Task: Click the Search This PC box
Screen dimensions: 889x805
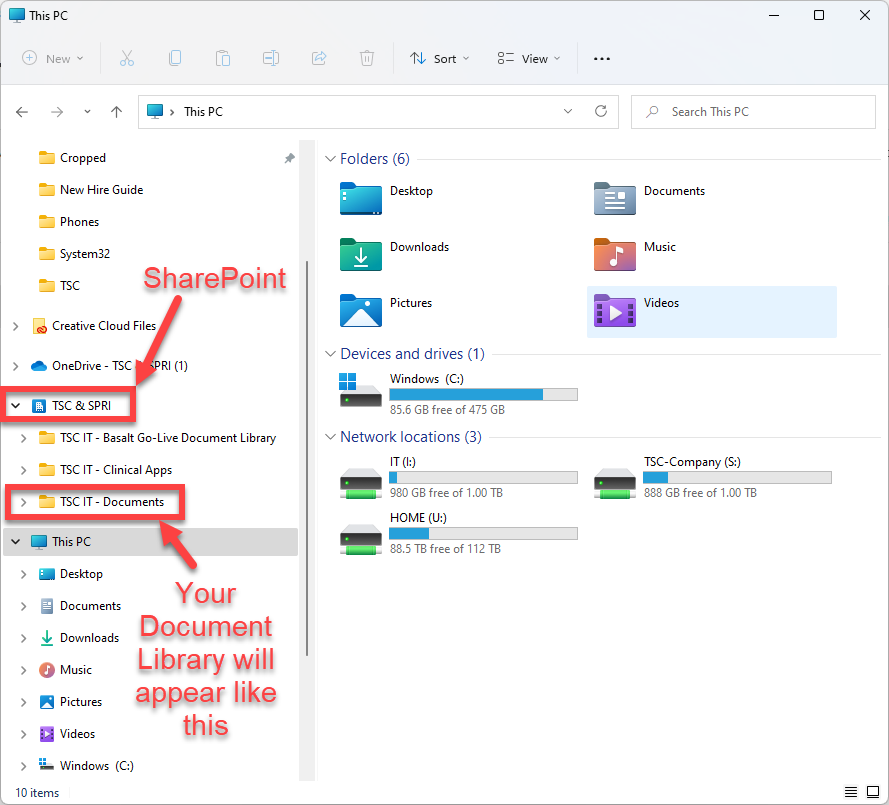Action: [x=753, y=112]
